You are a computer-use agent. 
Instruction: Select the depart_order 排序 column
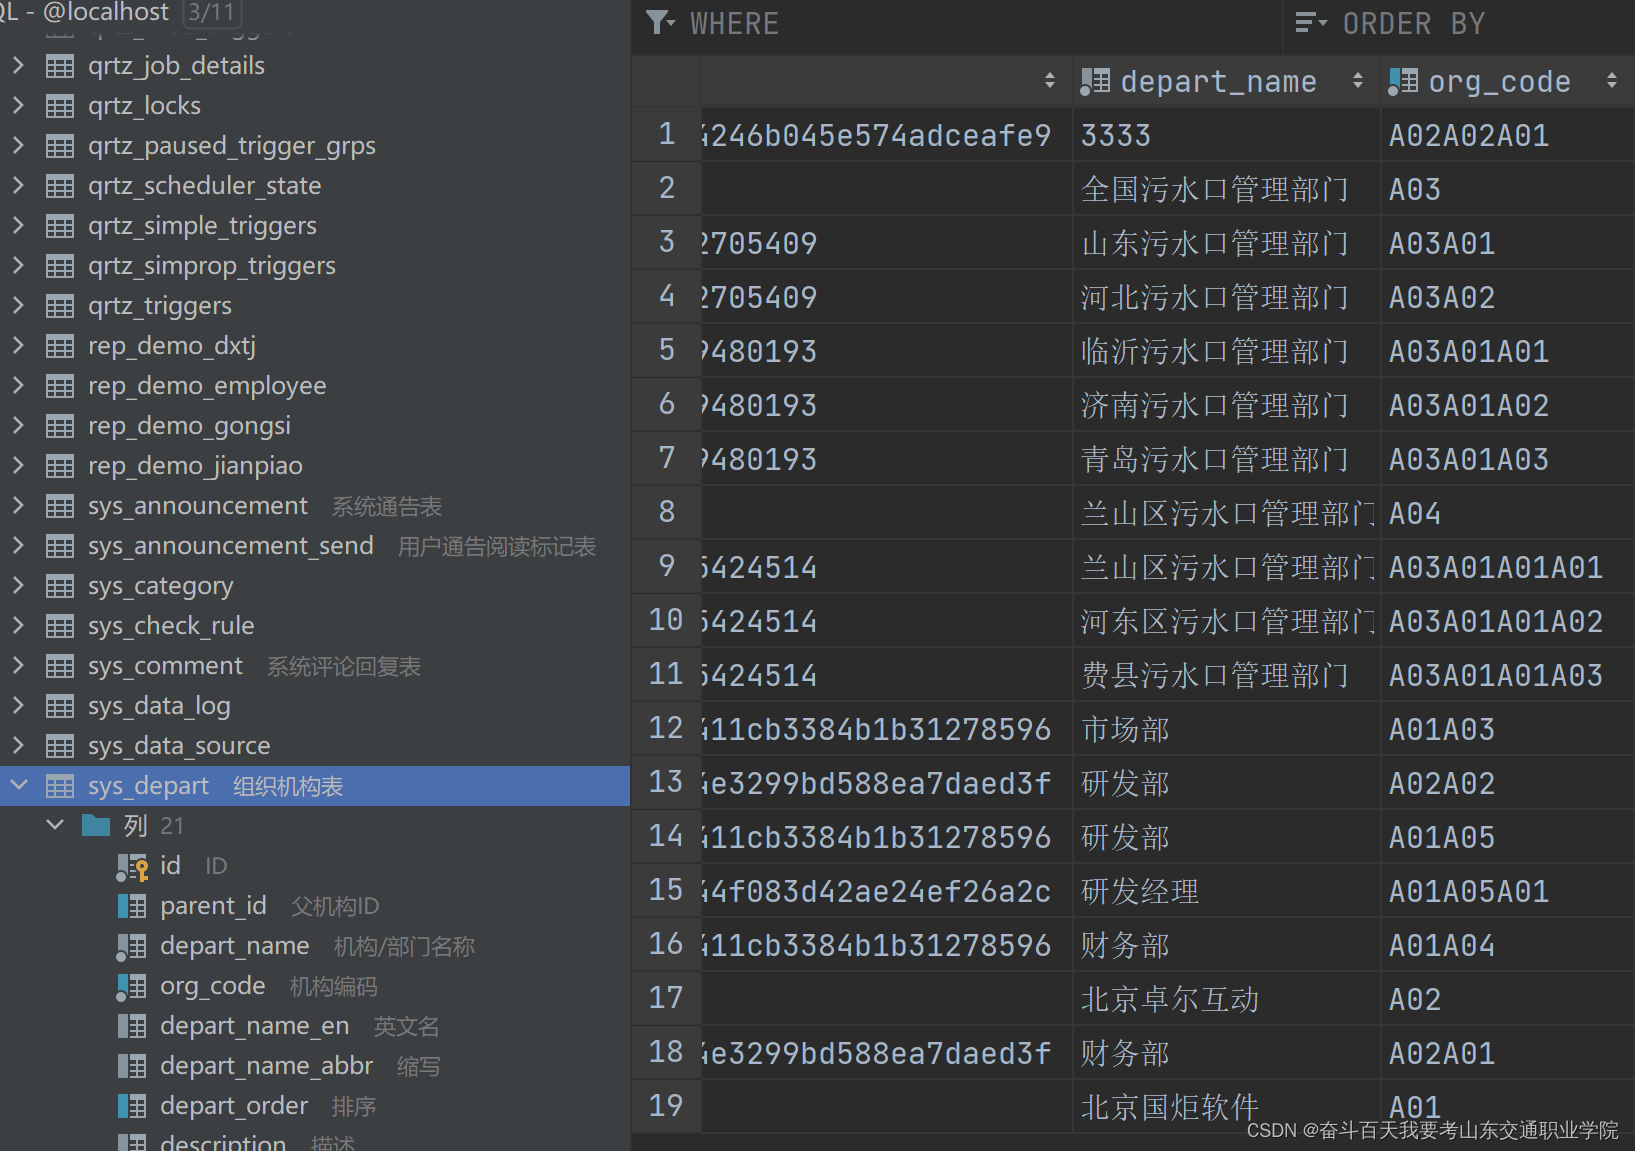[315, 1106]
